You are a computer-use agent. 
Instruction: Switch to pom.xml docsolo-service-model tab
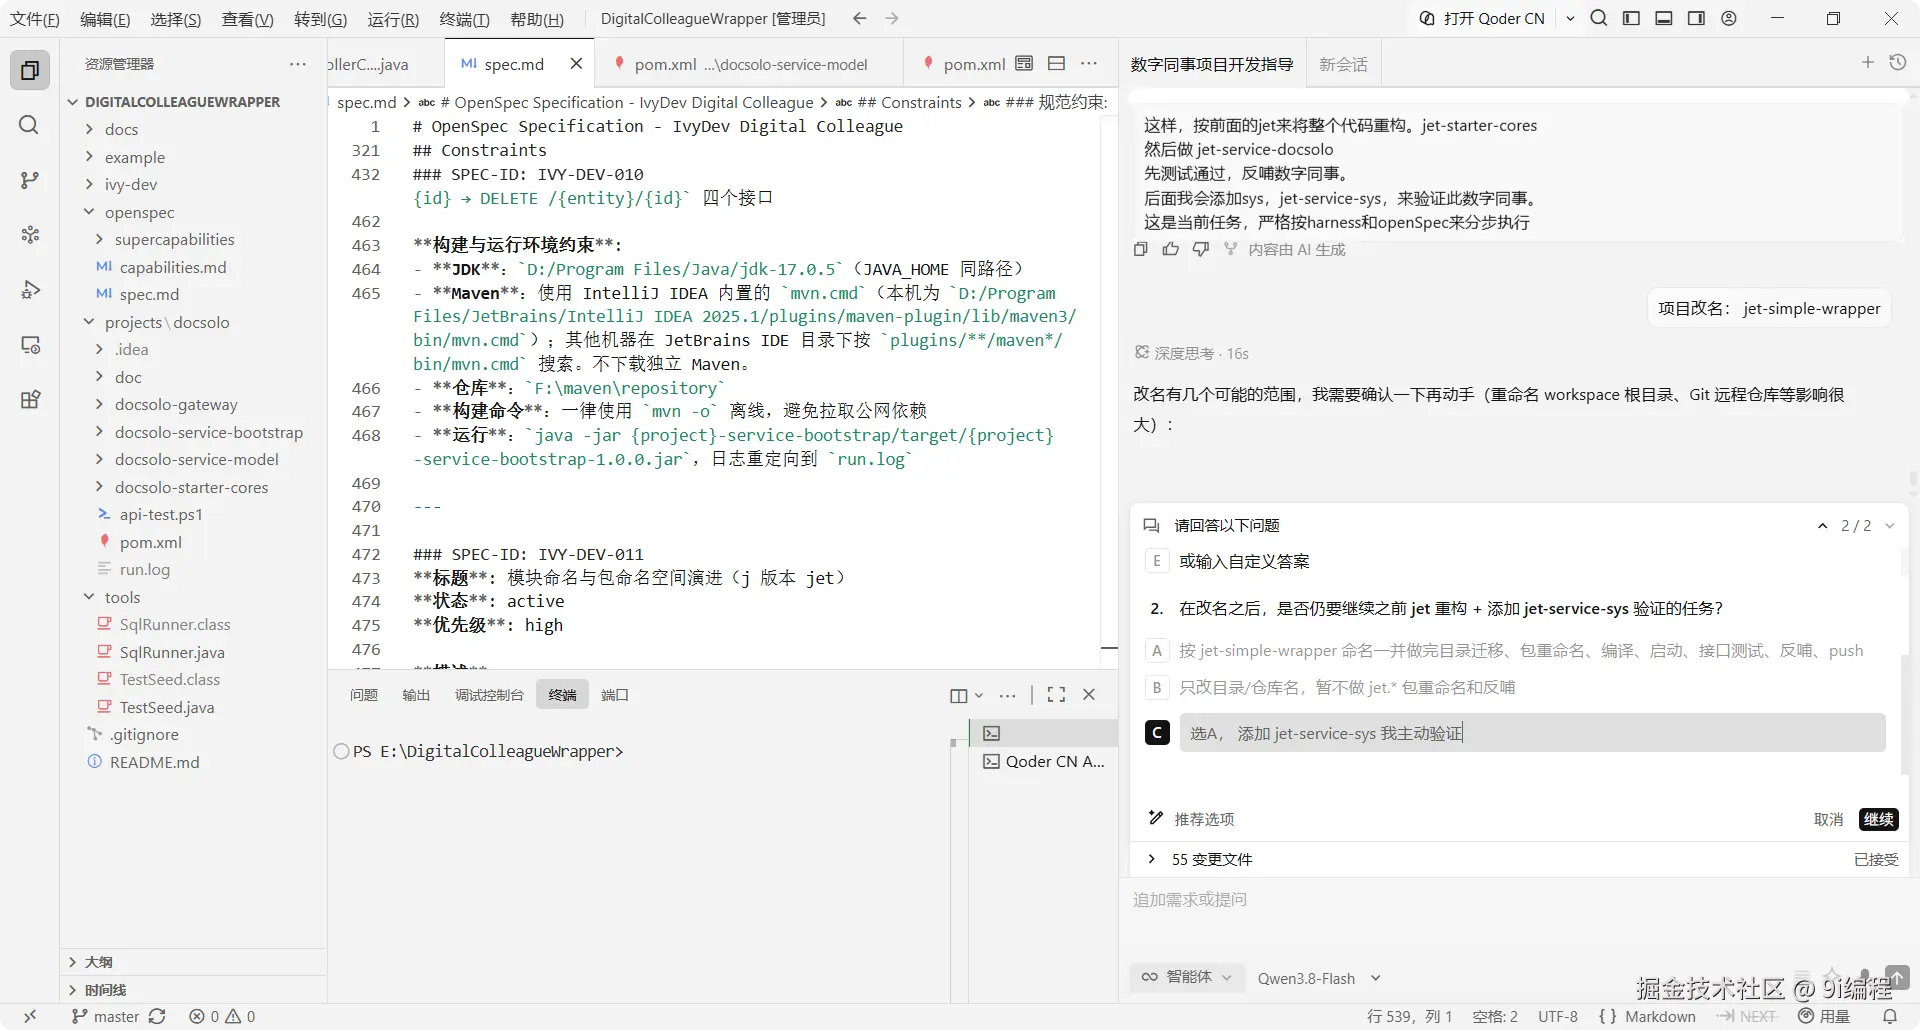(749, 64)
